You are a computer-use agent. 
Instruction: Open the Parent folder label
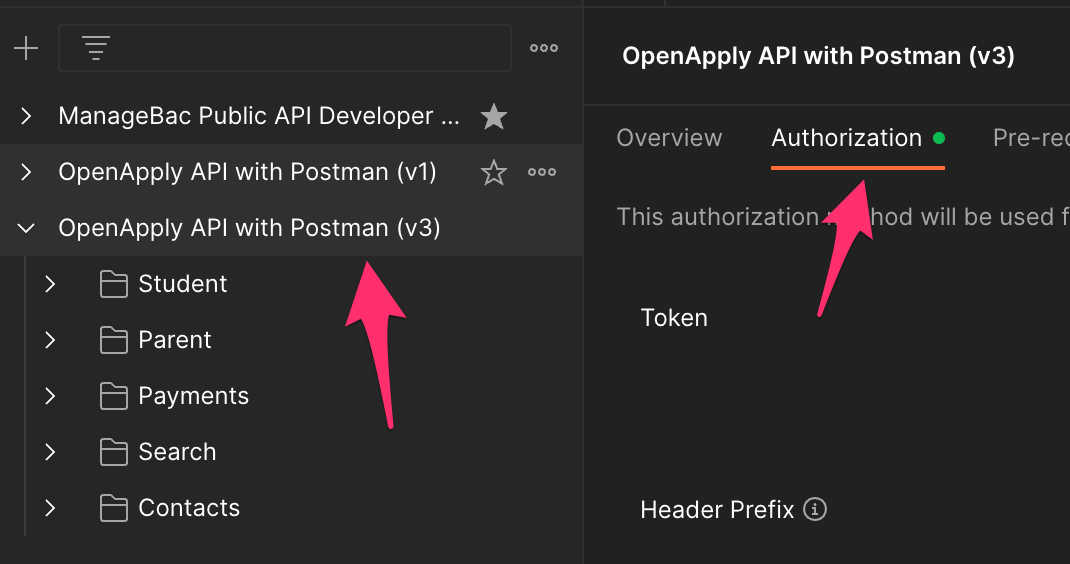(x=175, y=340)
